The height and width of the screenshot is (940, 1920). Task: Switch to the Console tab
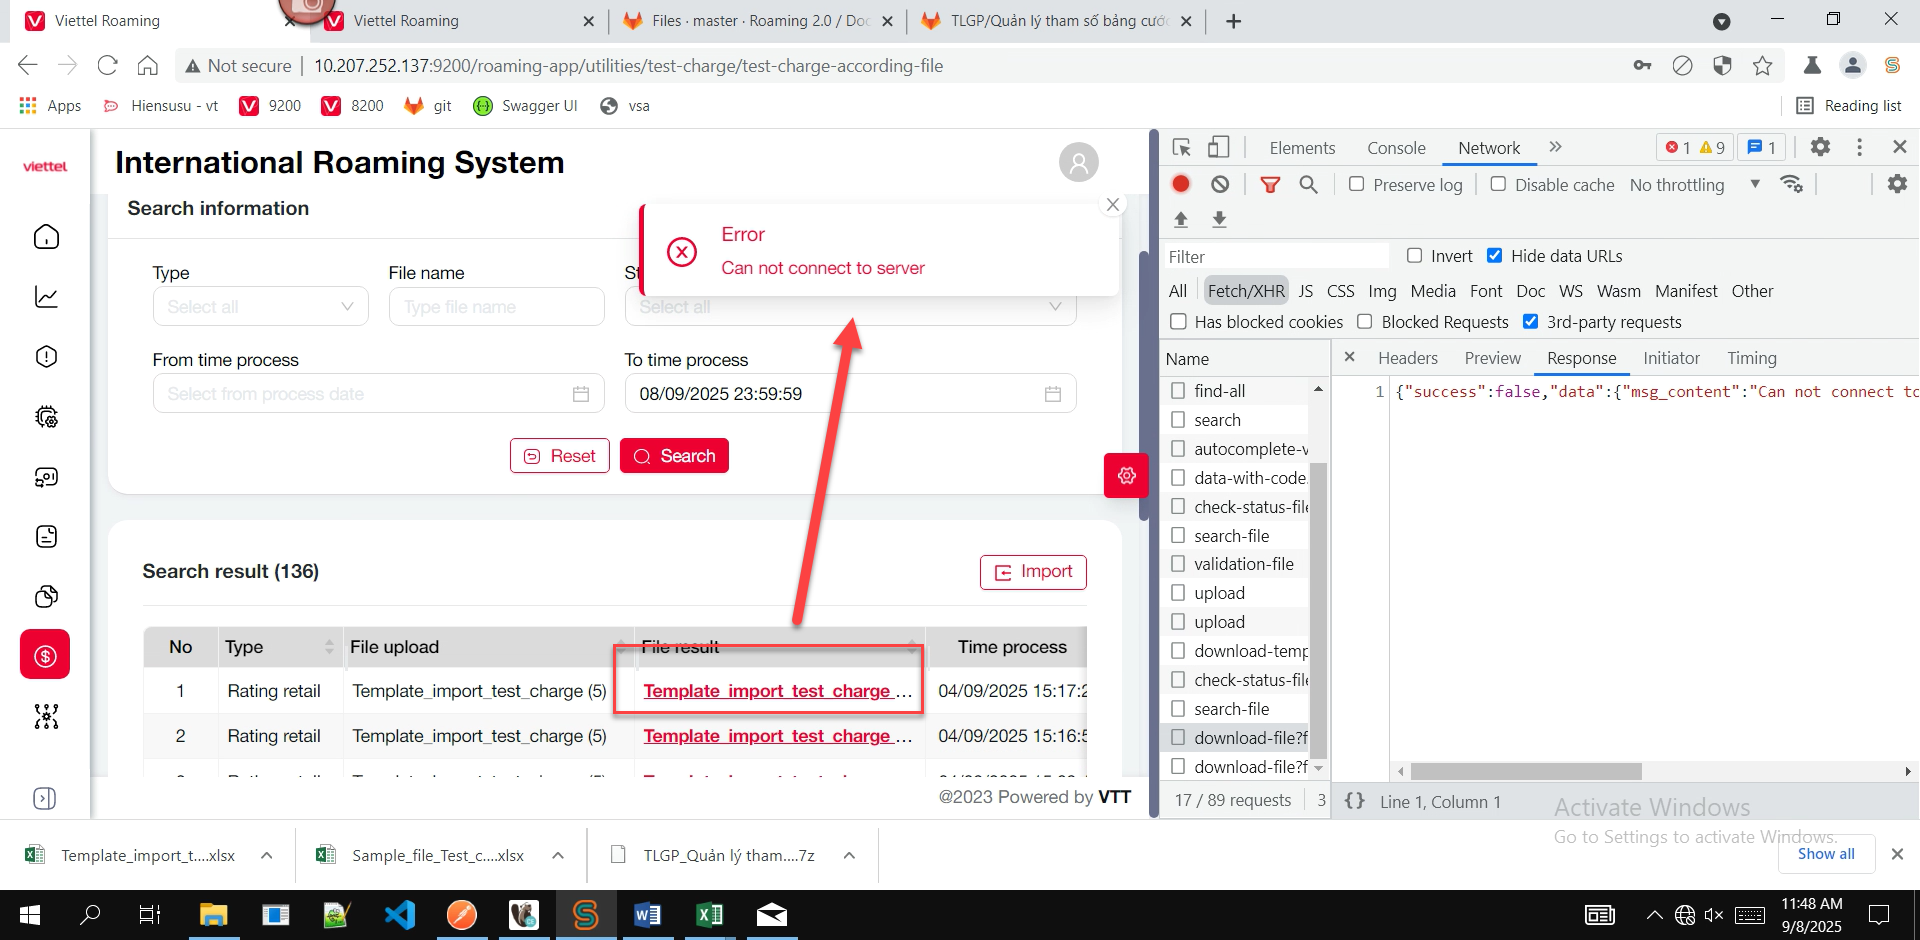pyautogui.click(x=1396, y=148)
